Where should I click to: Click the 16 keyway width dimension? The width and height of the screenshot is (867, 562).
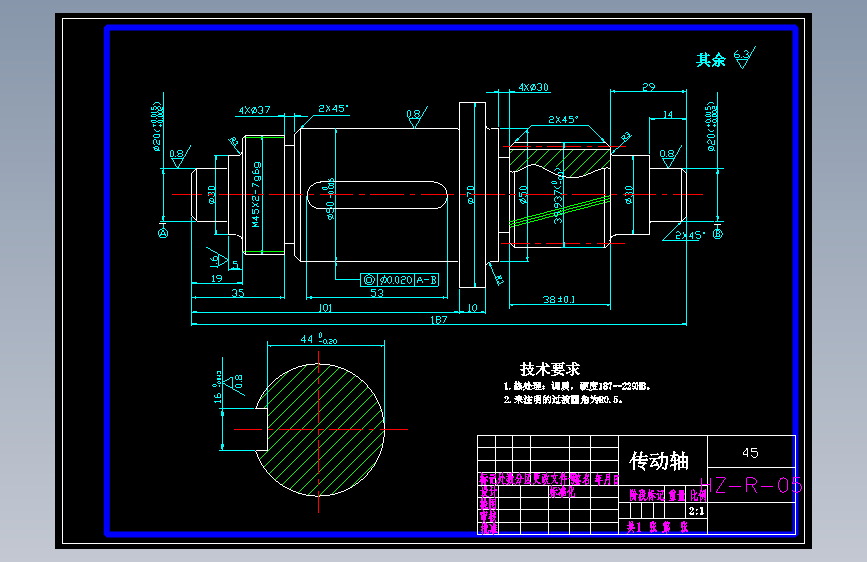pos(217,387)
